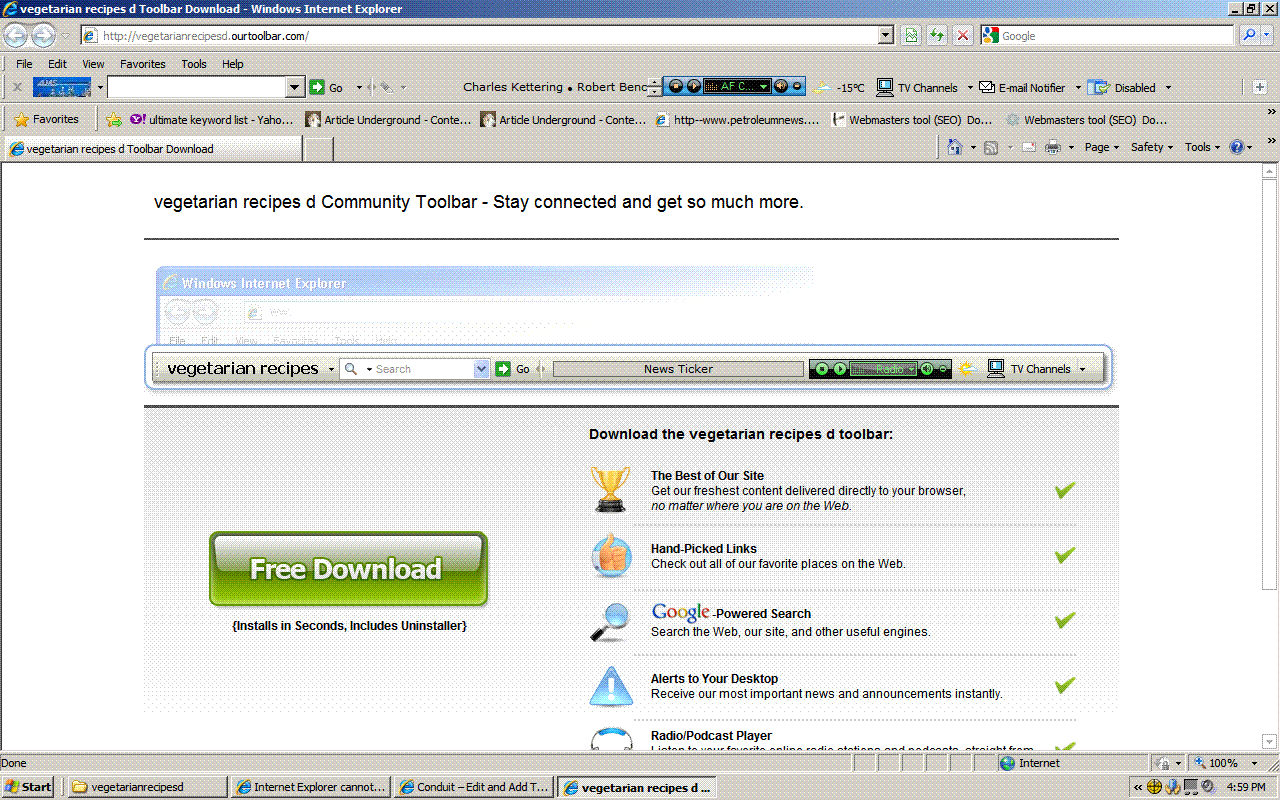Expand the E-mail Notifier dropdown arrow
1280x800 pixels.
1077,88
